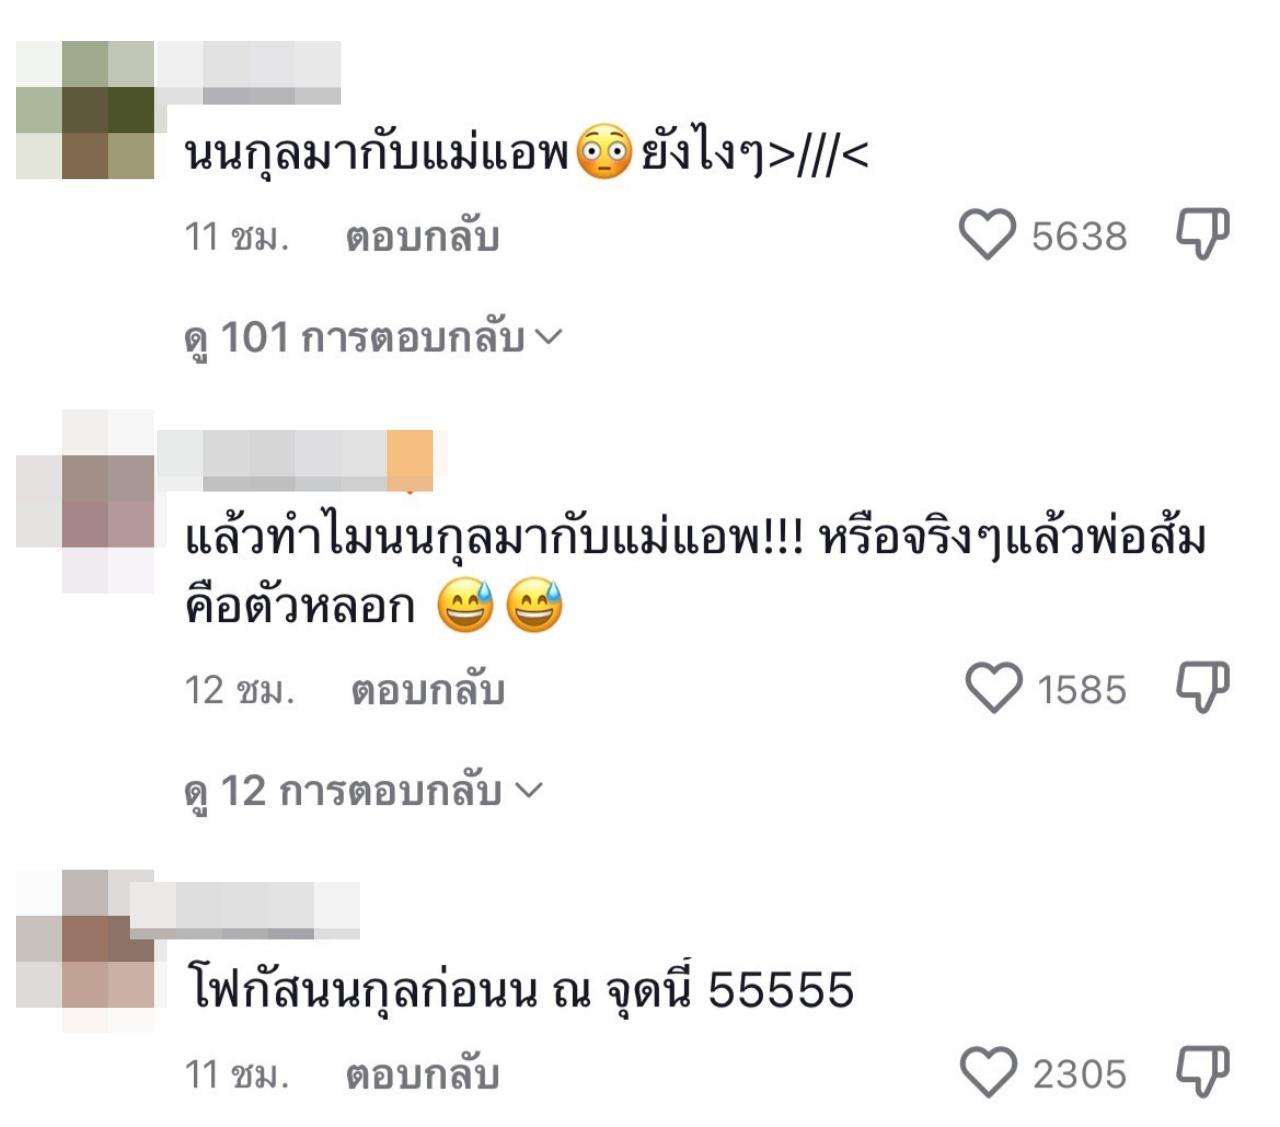
Task: Open the first commenter's avatar
Action: coord(86,110)
